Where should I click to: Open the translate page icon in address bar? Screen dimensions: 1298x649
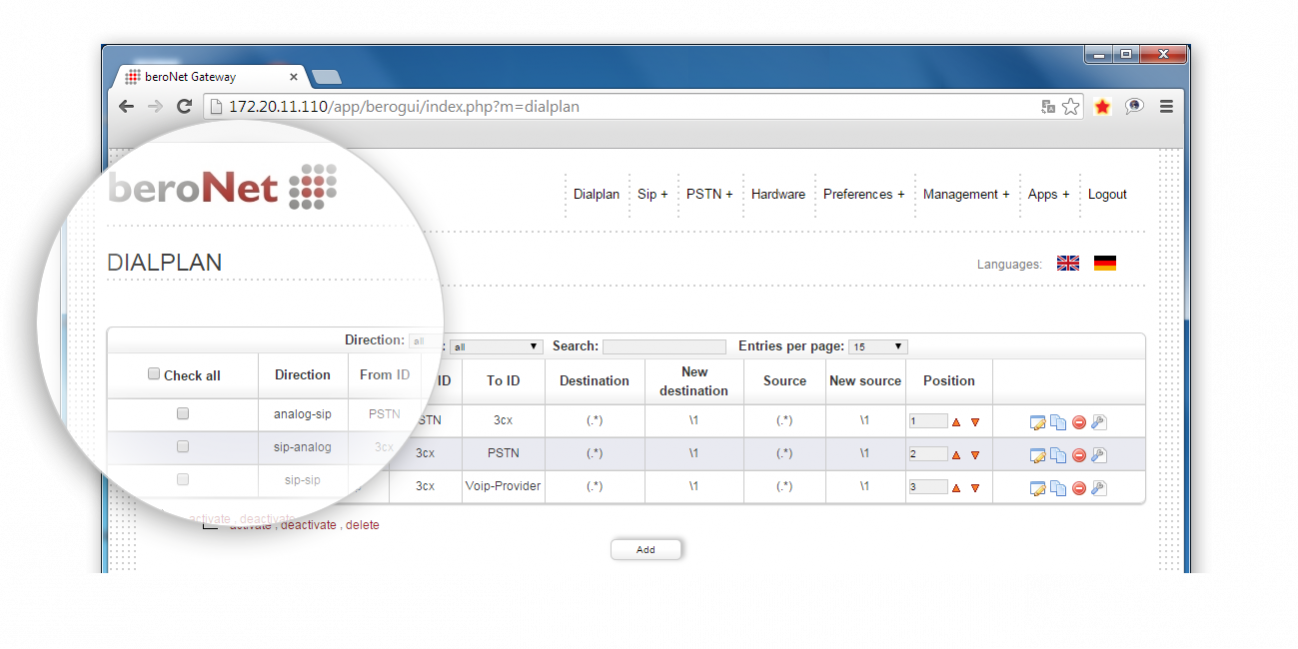[x=1048, y=106]
